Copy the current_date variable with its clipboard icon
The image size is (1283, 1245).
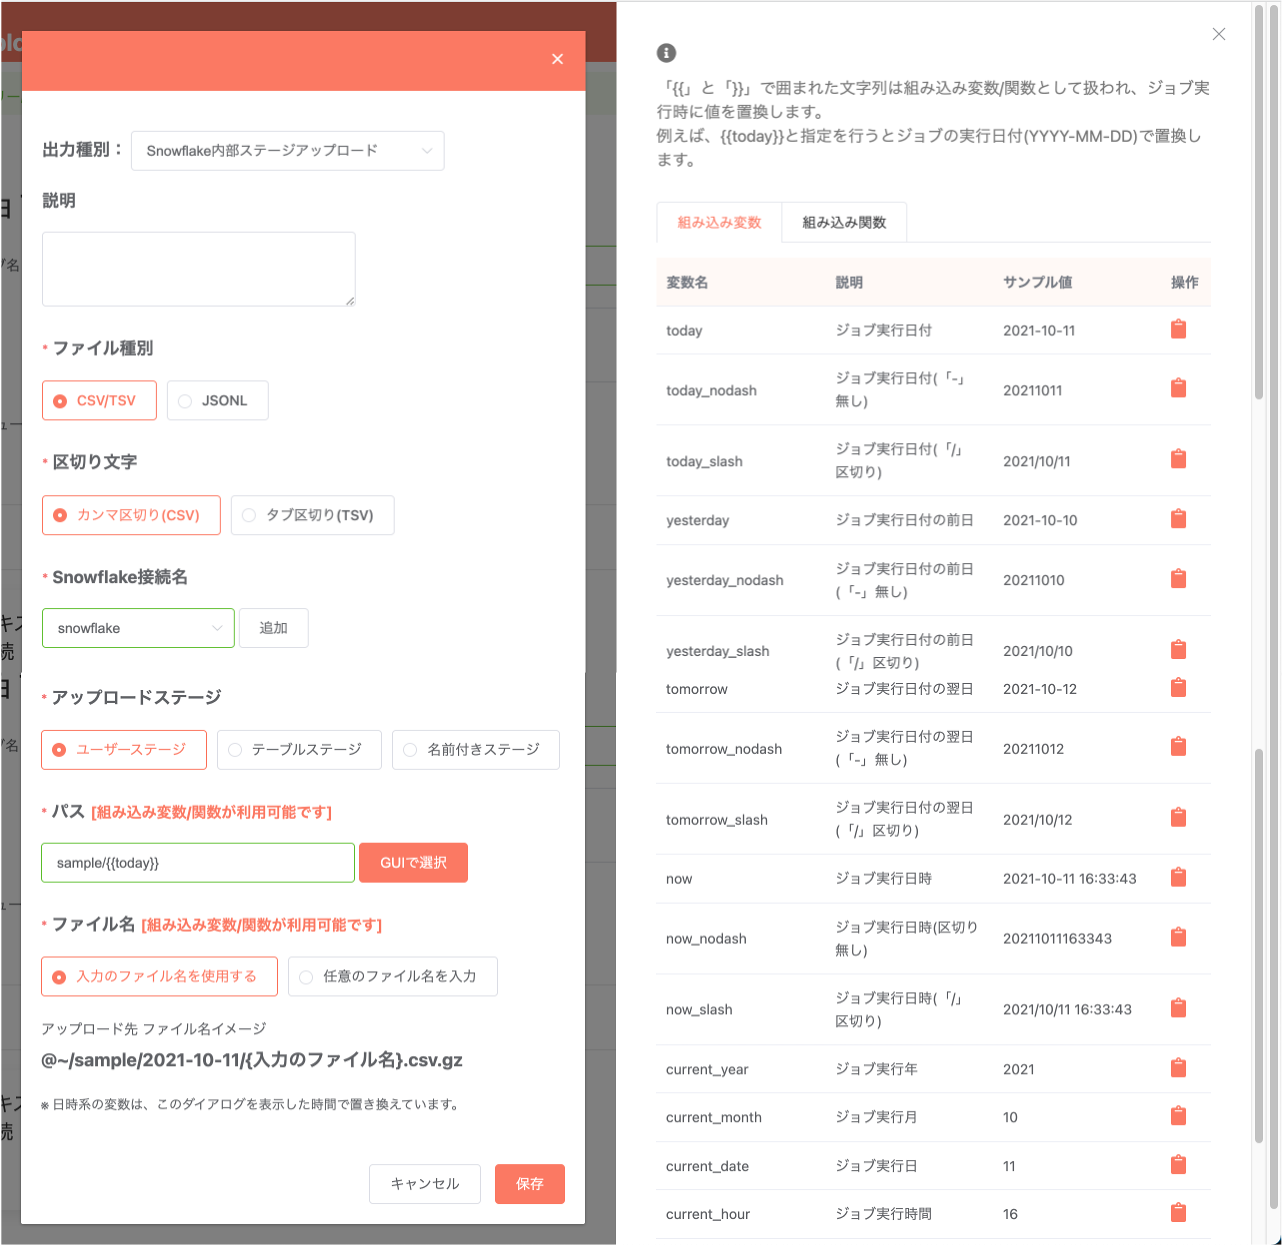coord(1178,1164)
